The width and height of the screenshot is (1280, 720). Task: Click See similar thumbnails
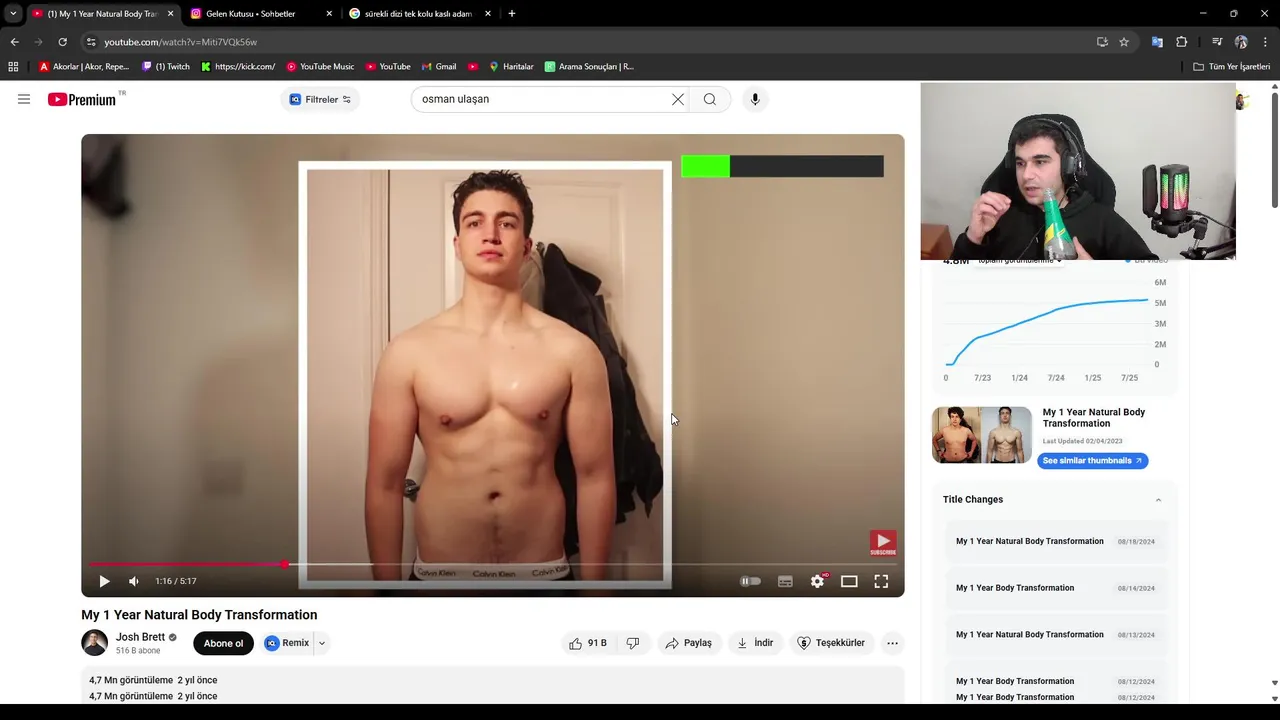tap(1092, 461)
